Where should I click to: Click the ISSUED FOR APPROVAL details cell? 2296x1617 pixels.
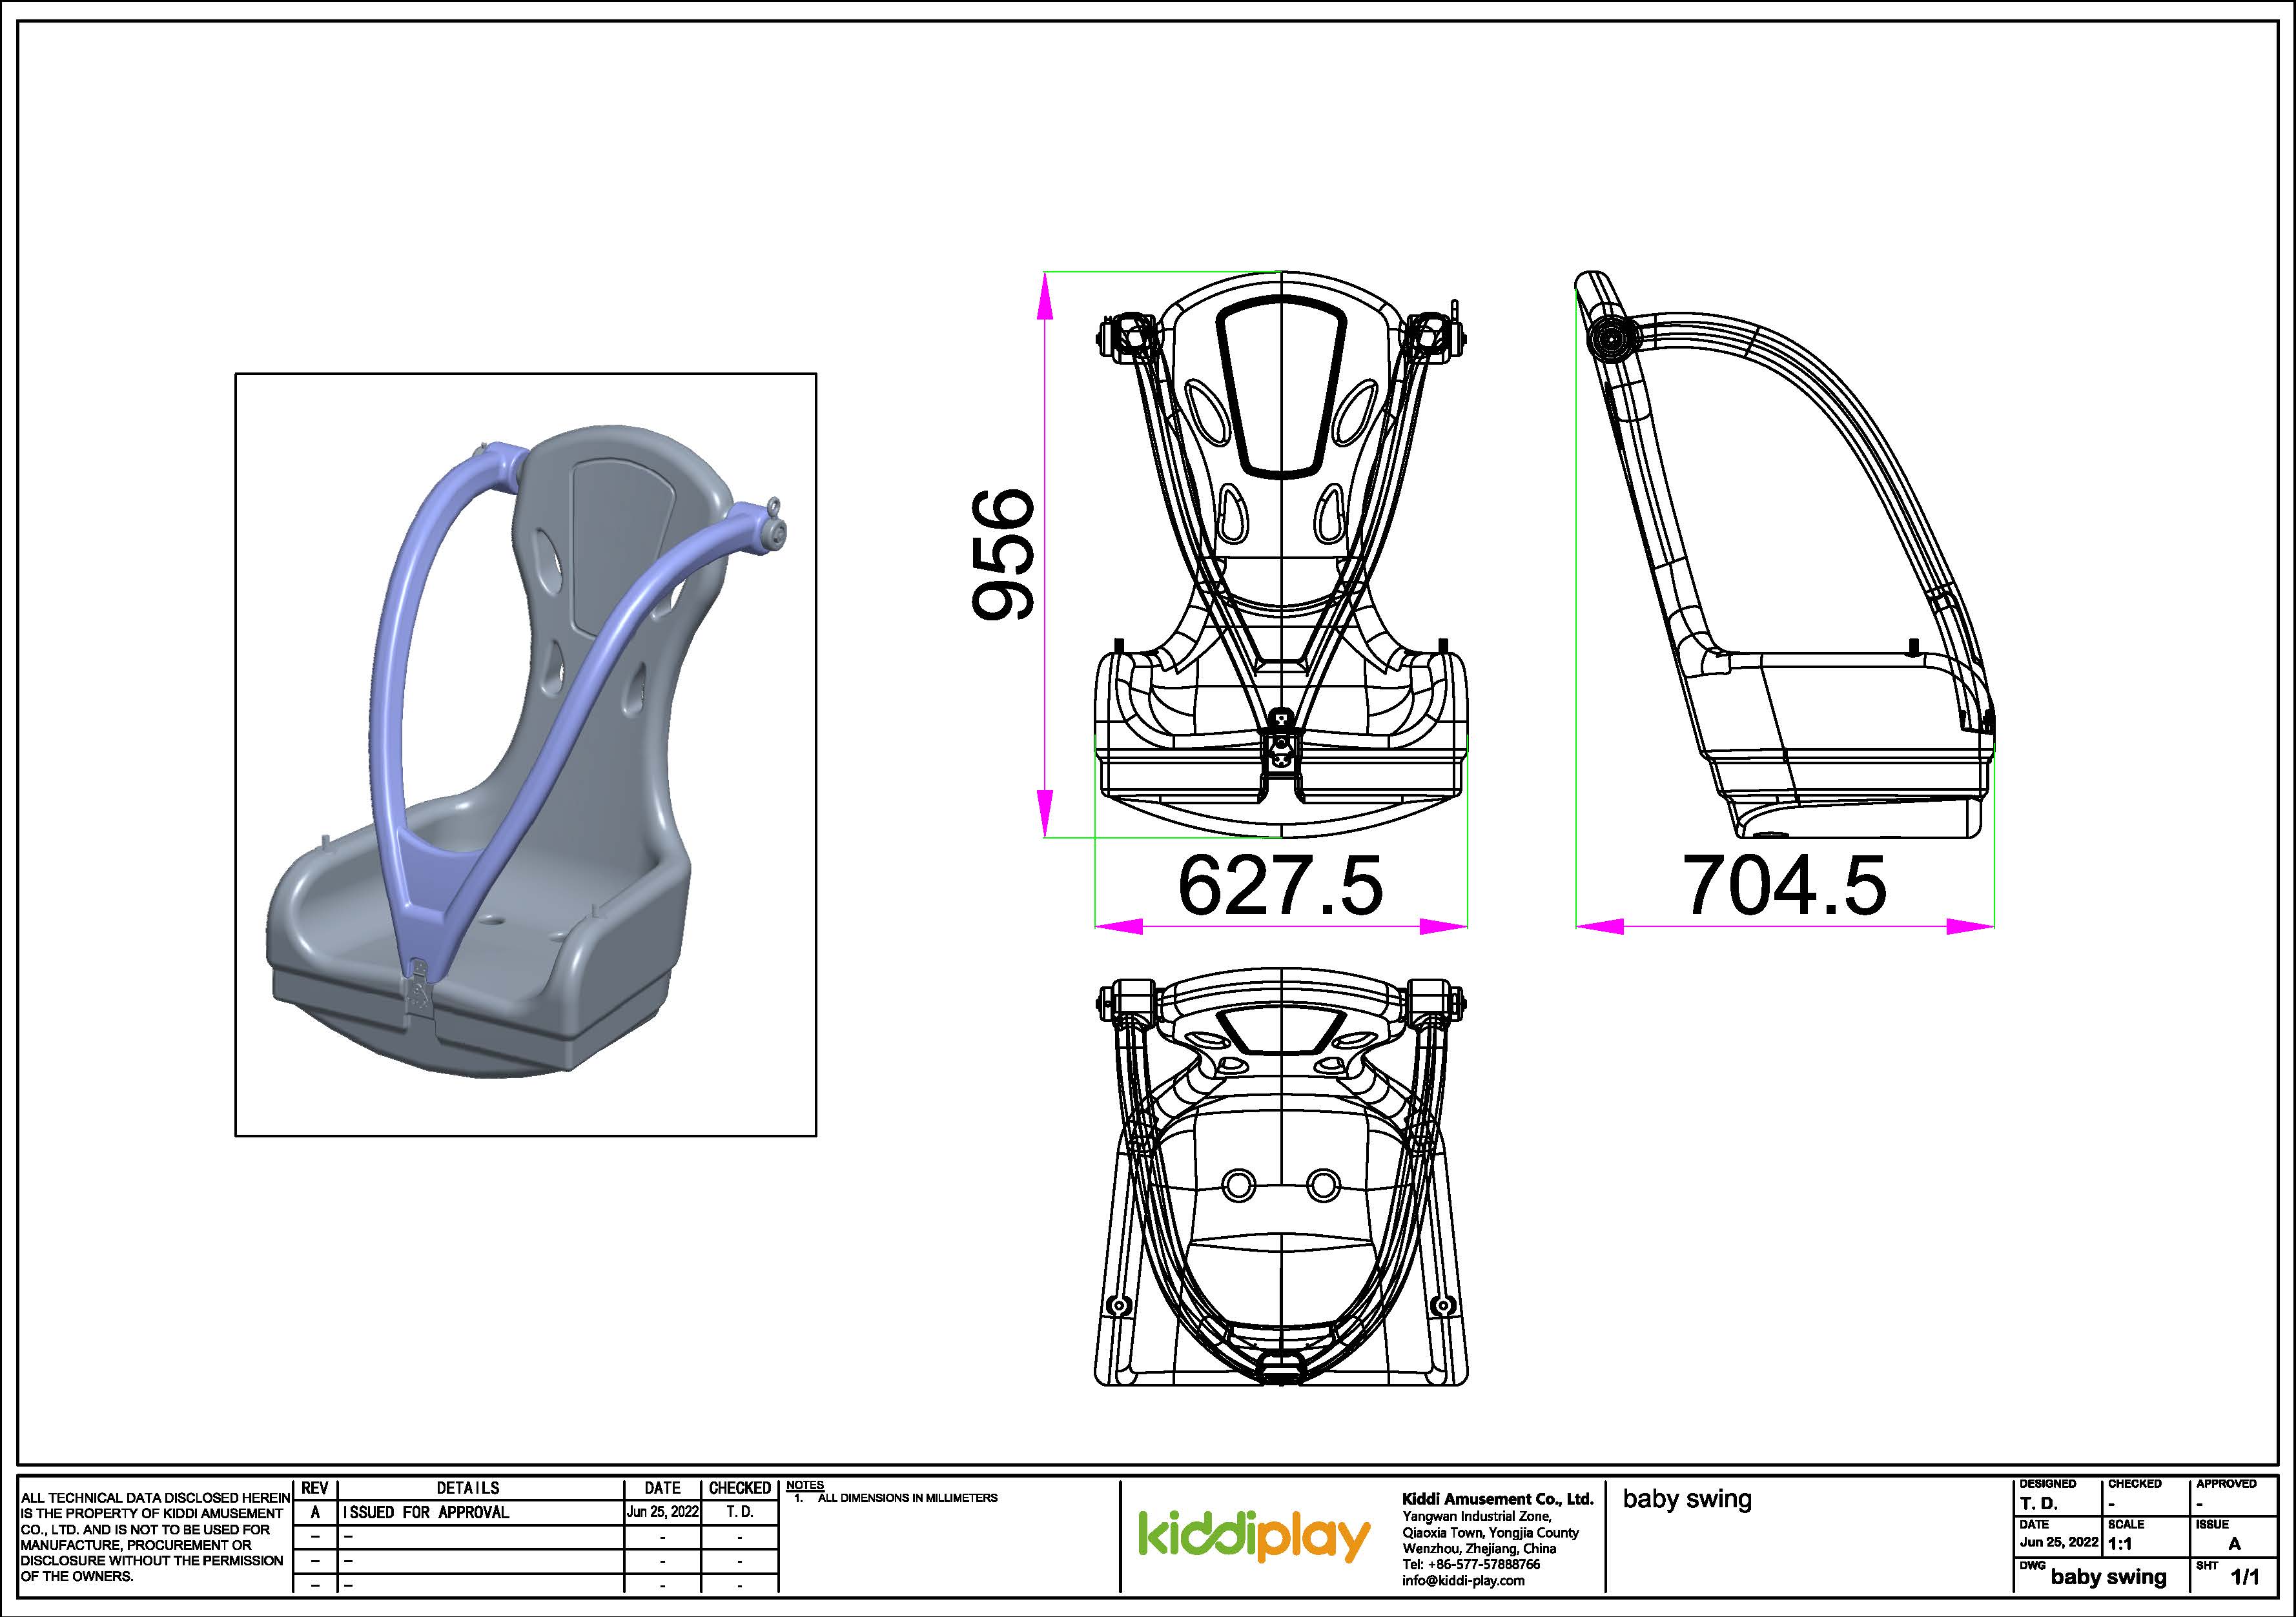[x=426, y=1513]
